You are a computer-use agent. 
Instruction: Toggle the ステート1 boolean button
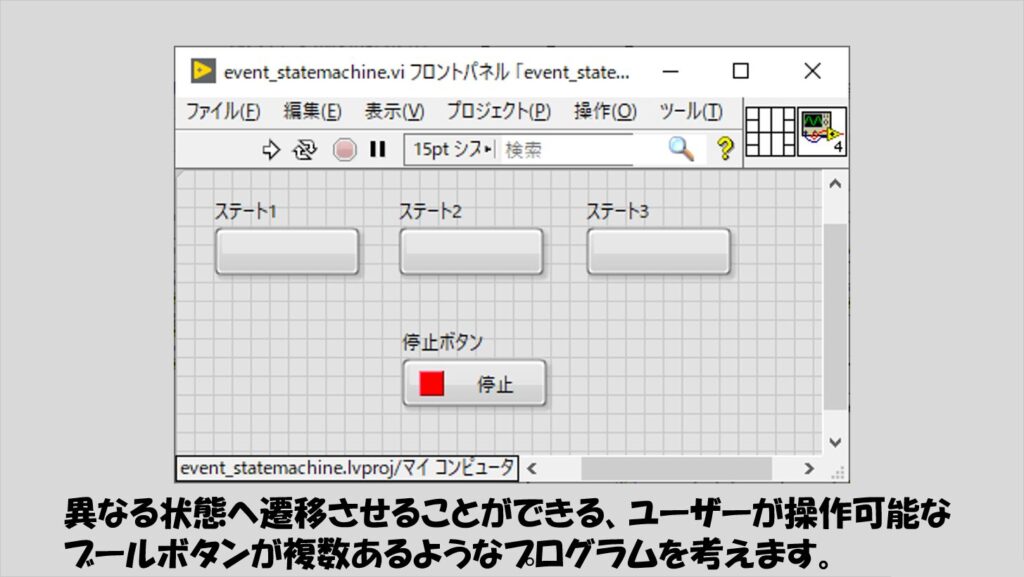(286, 251)
